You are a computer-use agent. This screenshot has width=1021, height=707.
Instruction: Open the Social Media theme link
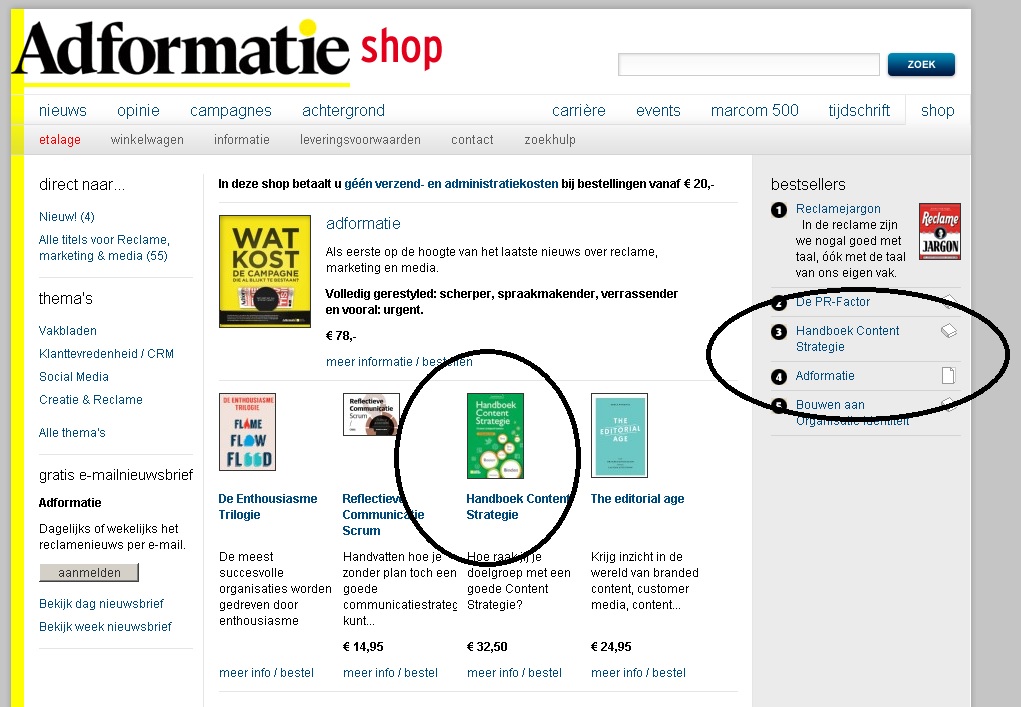74,376
